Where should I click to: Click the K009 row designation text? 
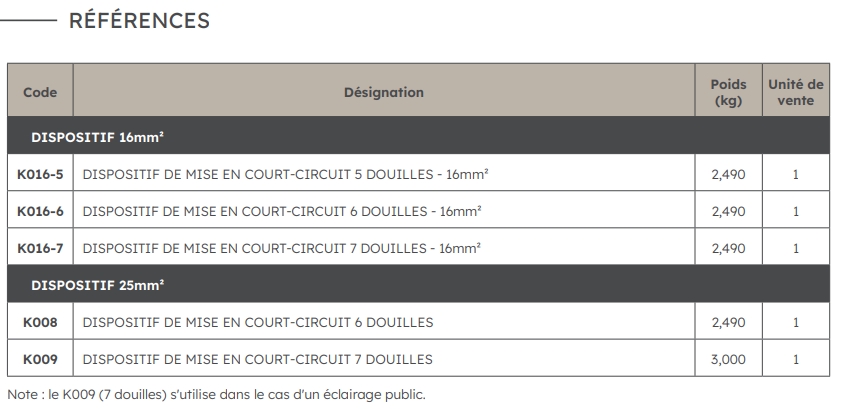pyautogui.click(x=258, y=359)
